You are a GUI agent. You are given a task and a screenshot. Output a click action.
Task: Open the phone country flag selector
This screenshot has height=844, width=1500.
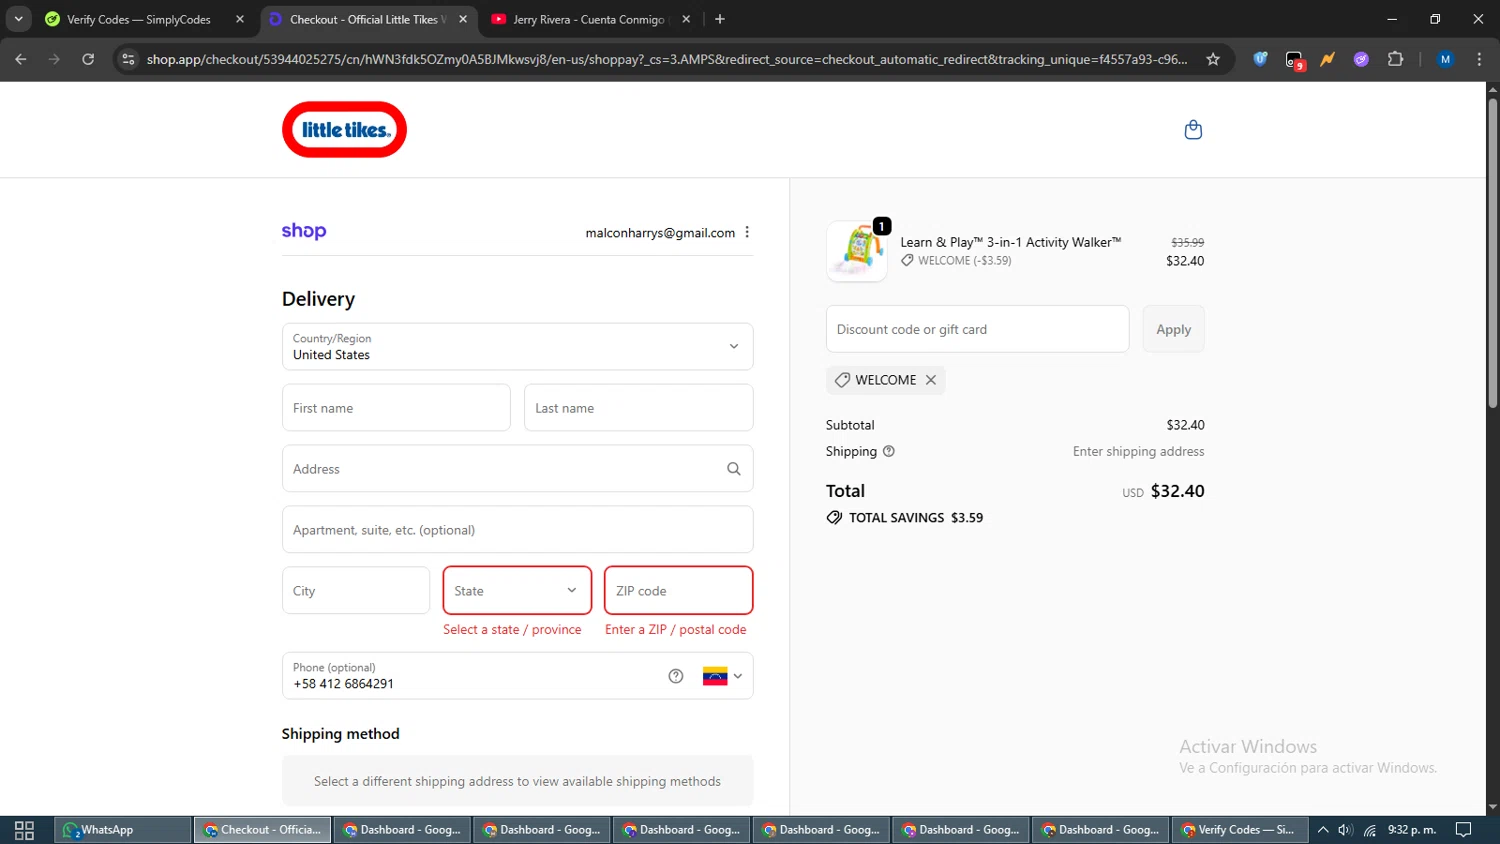(x=722, y=676)
